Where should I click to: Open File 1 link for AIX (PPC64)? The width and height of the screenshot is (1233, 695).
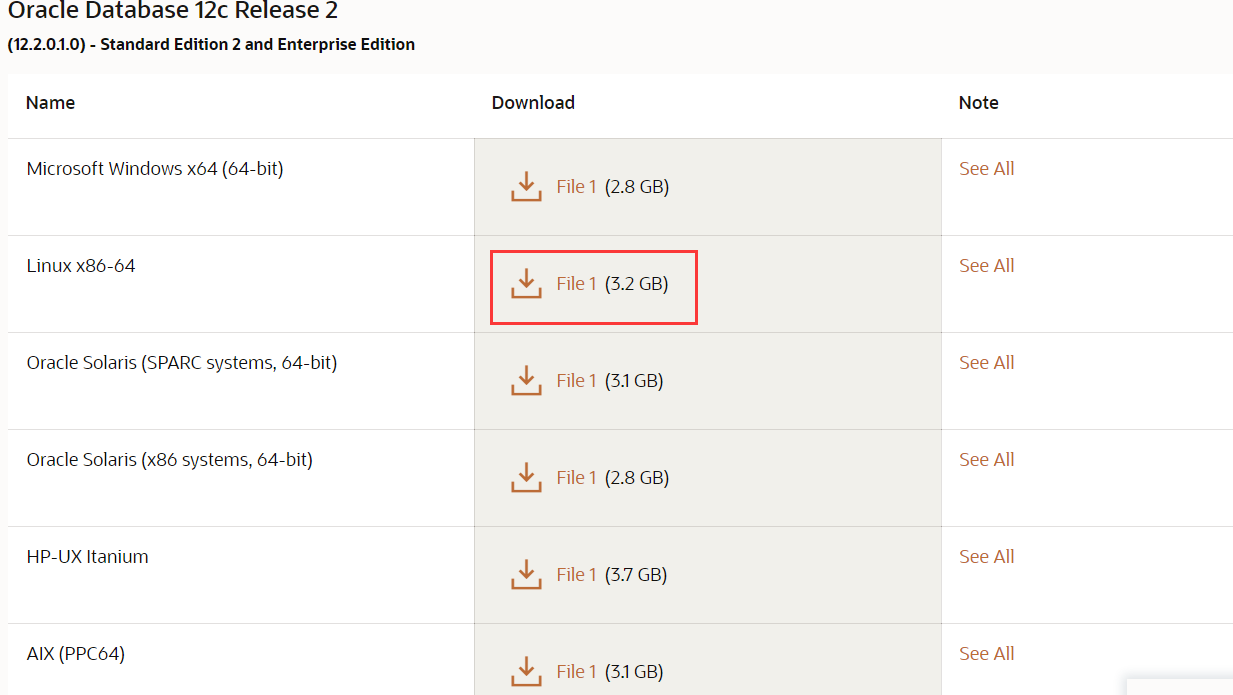coord(576,672)
